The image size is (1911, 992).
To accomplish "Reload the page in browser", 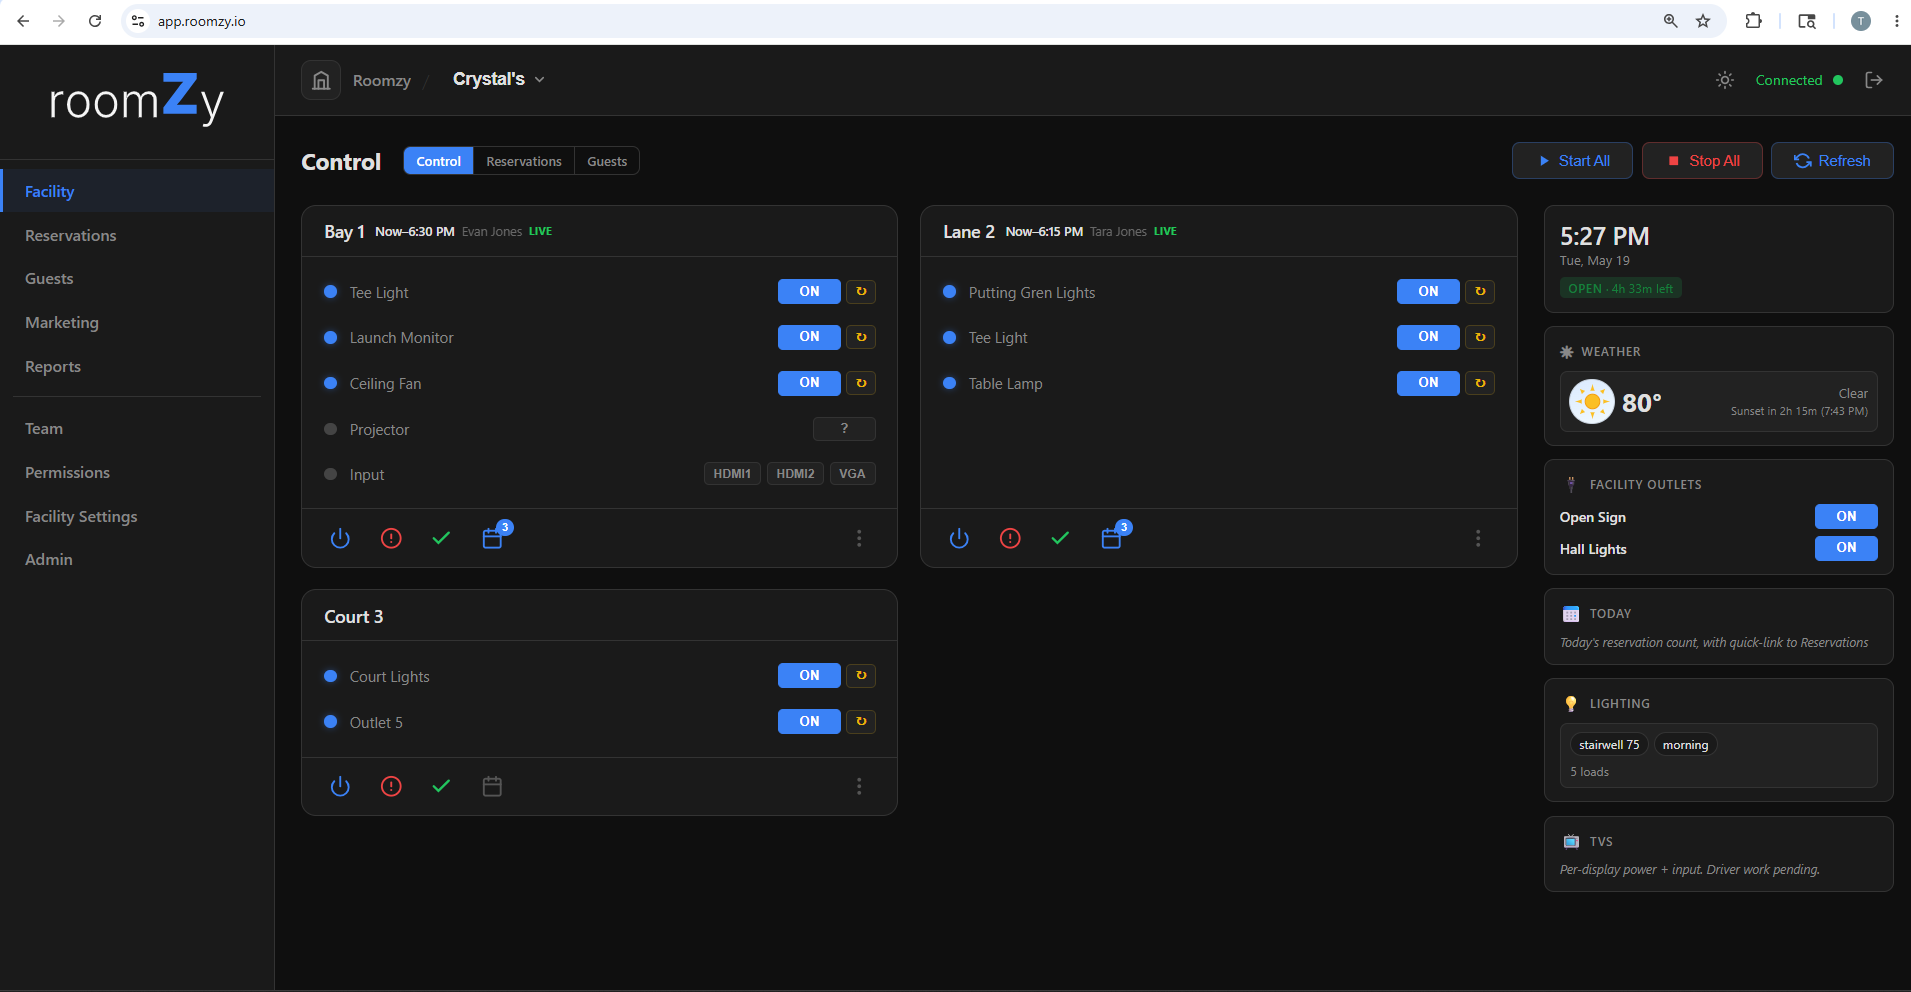I will (95, 21).
